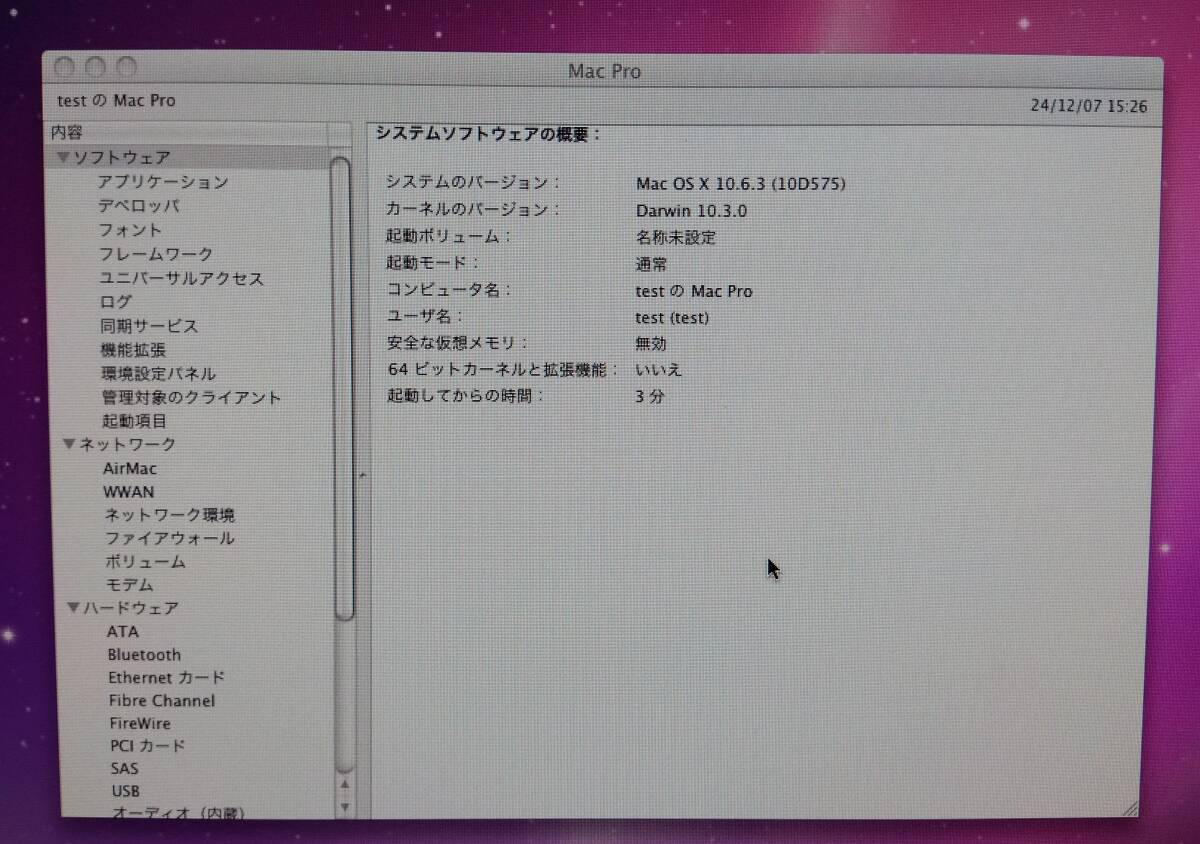The width and height of the screenshot is (1200, 844).
Task: Select 管理対象のクライアント in the sidebar
Action: click(x=191, y=397)
